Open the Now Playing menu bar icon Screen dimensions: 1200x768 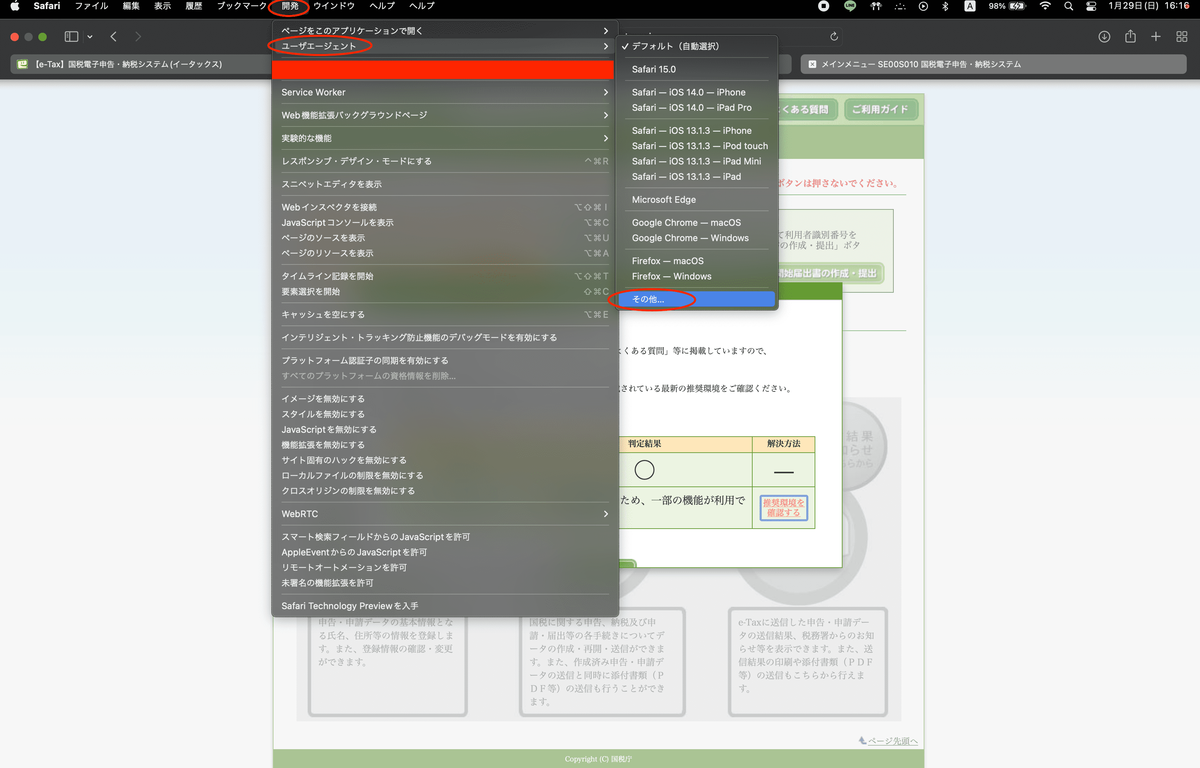click(x=923, y=6)
